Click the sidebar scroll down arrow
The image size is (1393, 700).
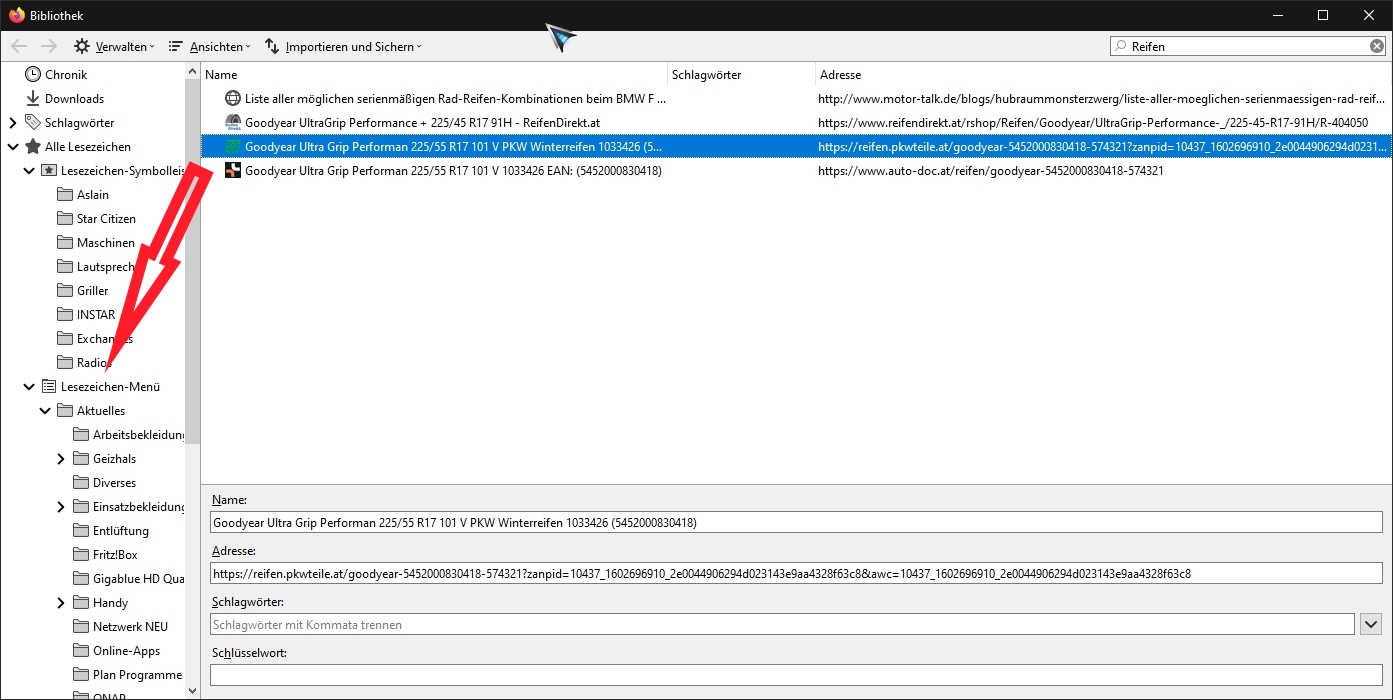pyautogui.click(x=192, y=689)
